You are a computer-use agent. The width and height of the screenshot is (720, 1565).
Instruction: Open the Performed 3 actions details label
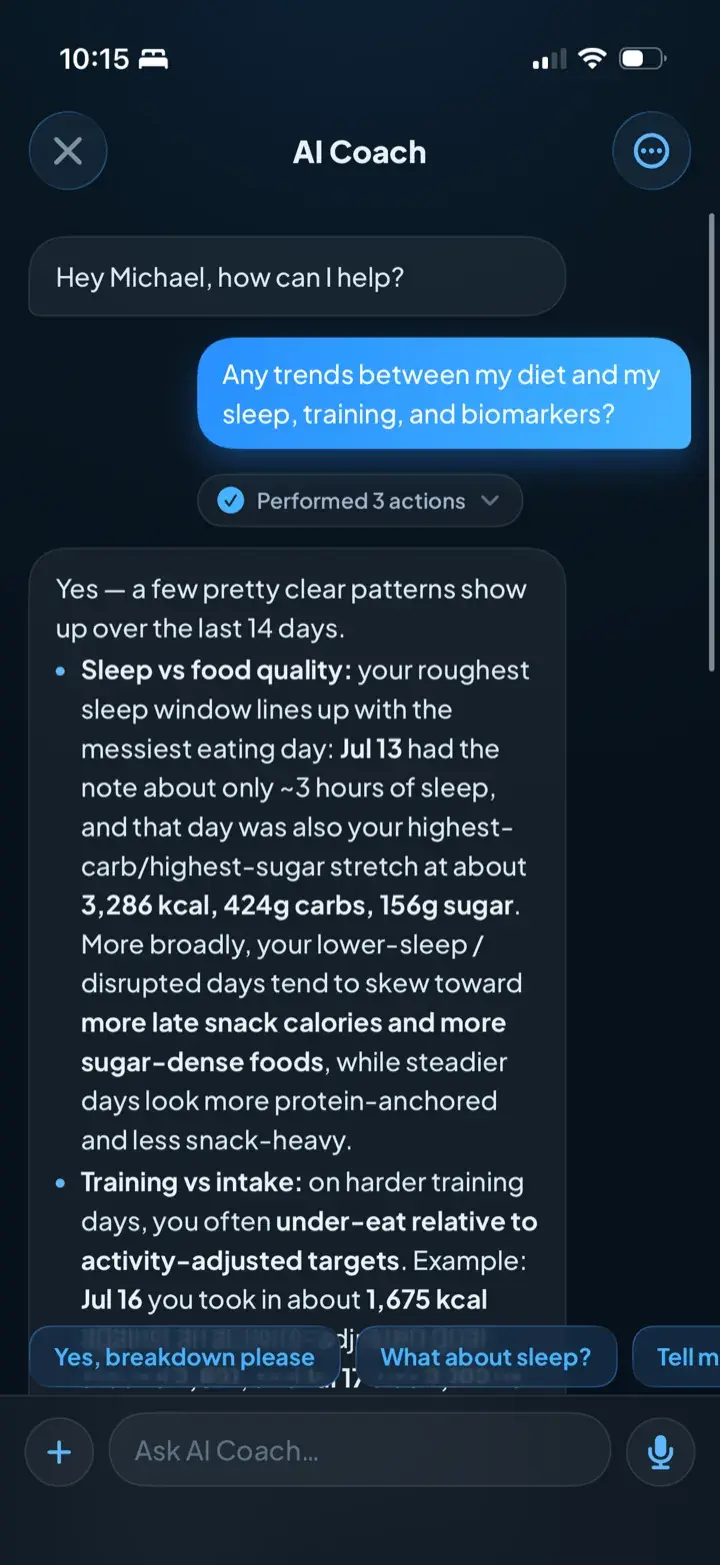[x=361, y=501]
